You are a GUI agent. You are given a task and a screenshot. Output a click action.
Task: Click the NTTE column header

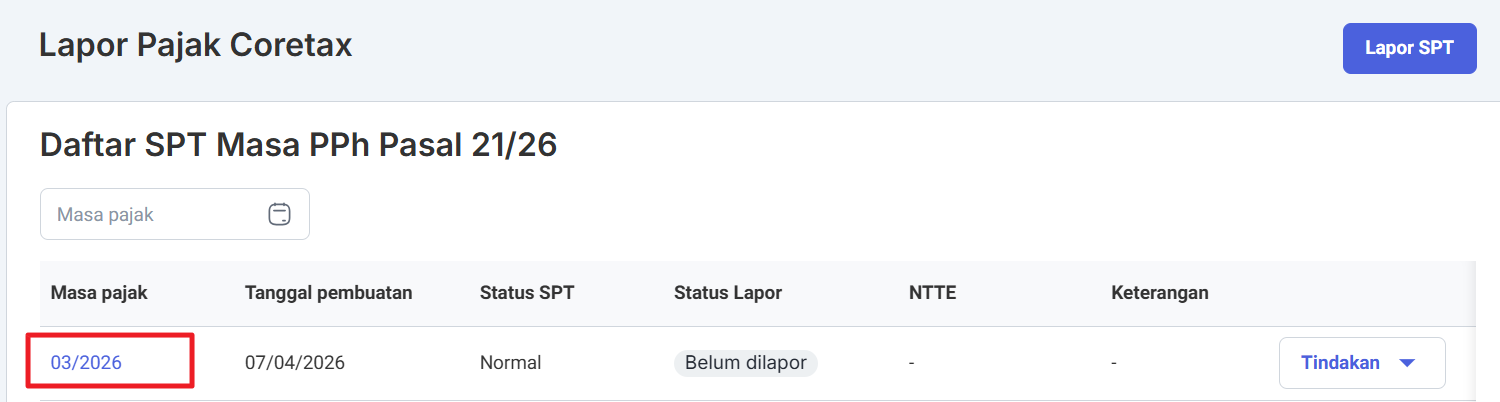click(932, 293)
